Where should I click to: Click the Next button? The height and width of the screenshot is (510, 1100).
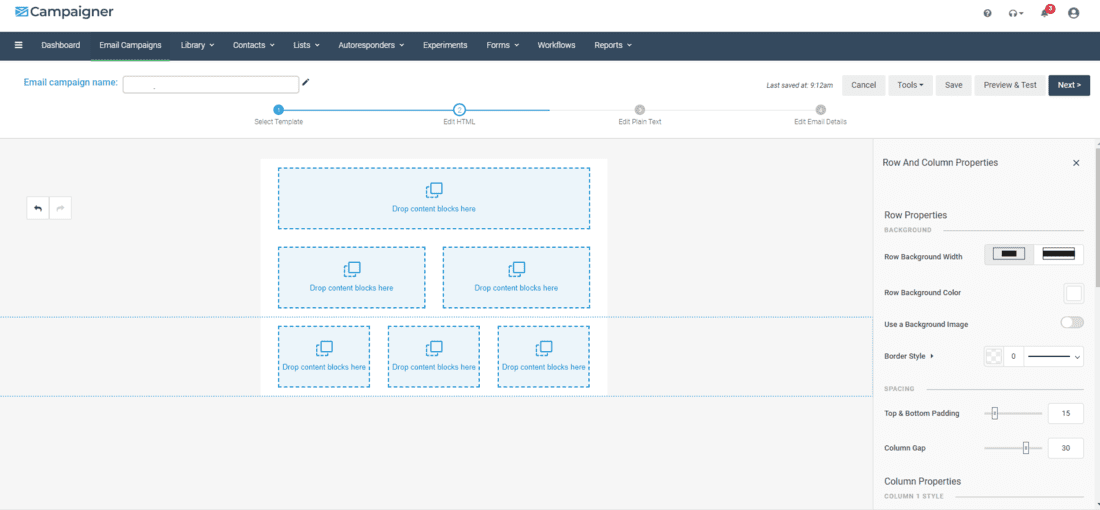tap(1069, 85)
